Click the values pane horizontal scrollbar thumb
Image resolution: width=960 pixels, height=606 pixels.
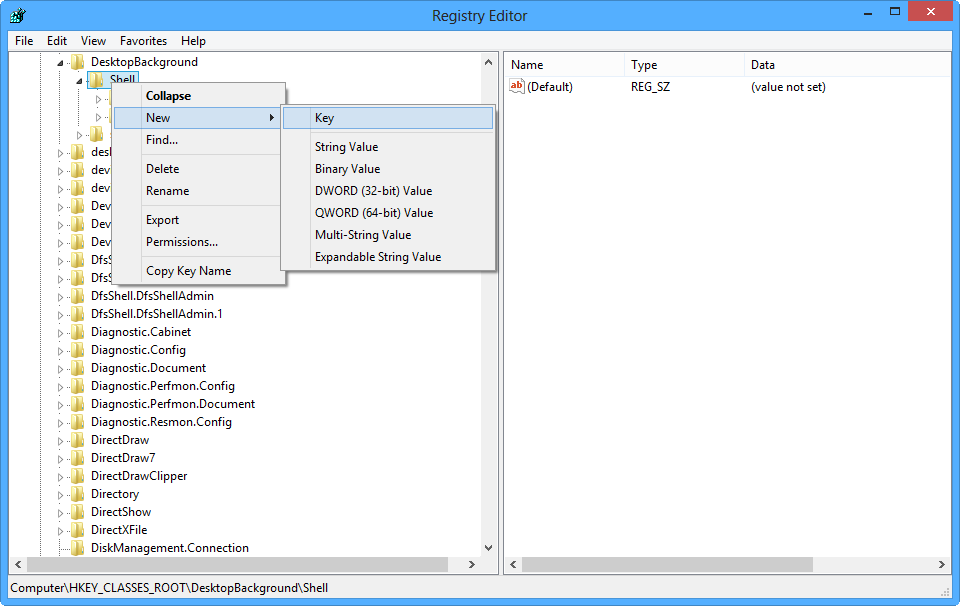coord(667,564)
